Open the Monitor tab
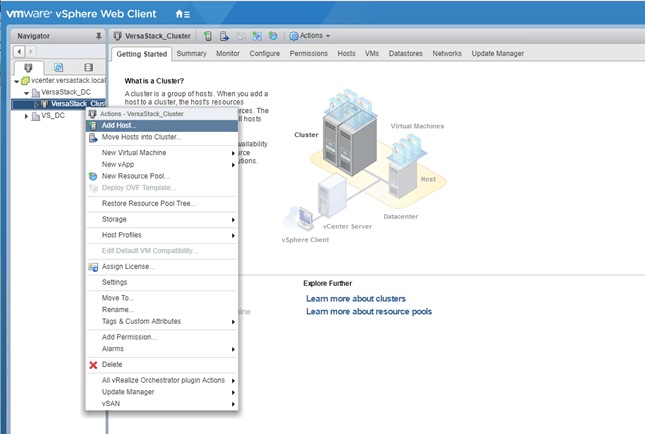This screenshot has height=434, width=645. pyautogui.click(x=228, y=53)
